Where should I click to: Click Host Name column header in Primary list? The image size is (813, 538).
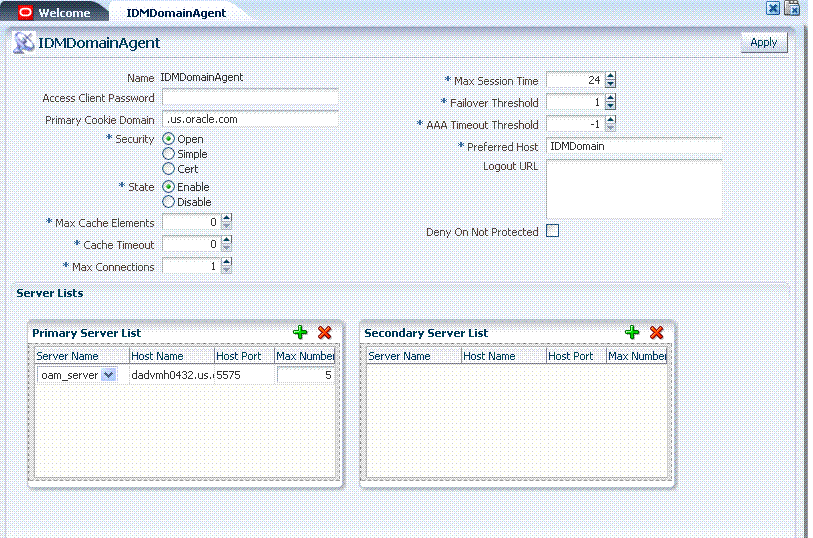[x=172, y=356]
